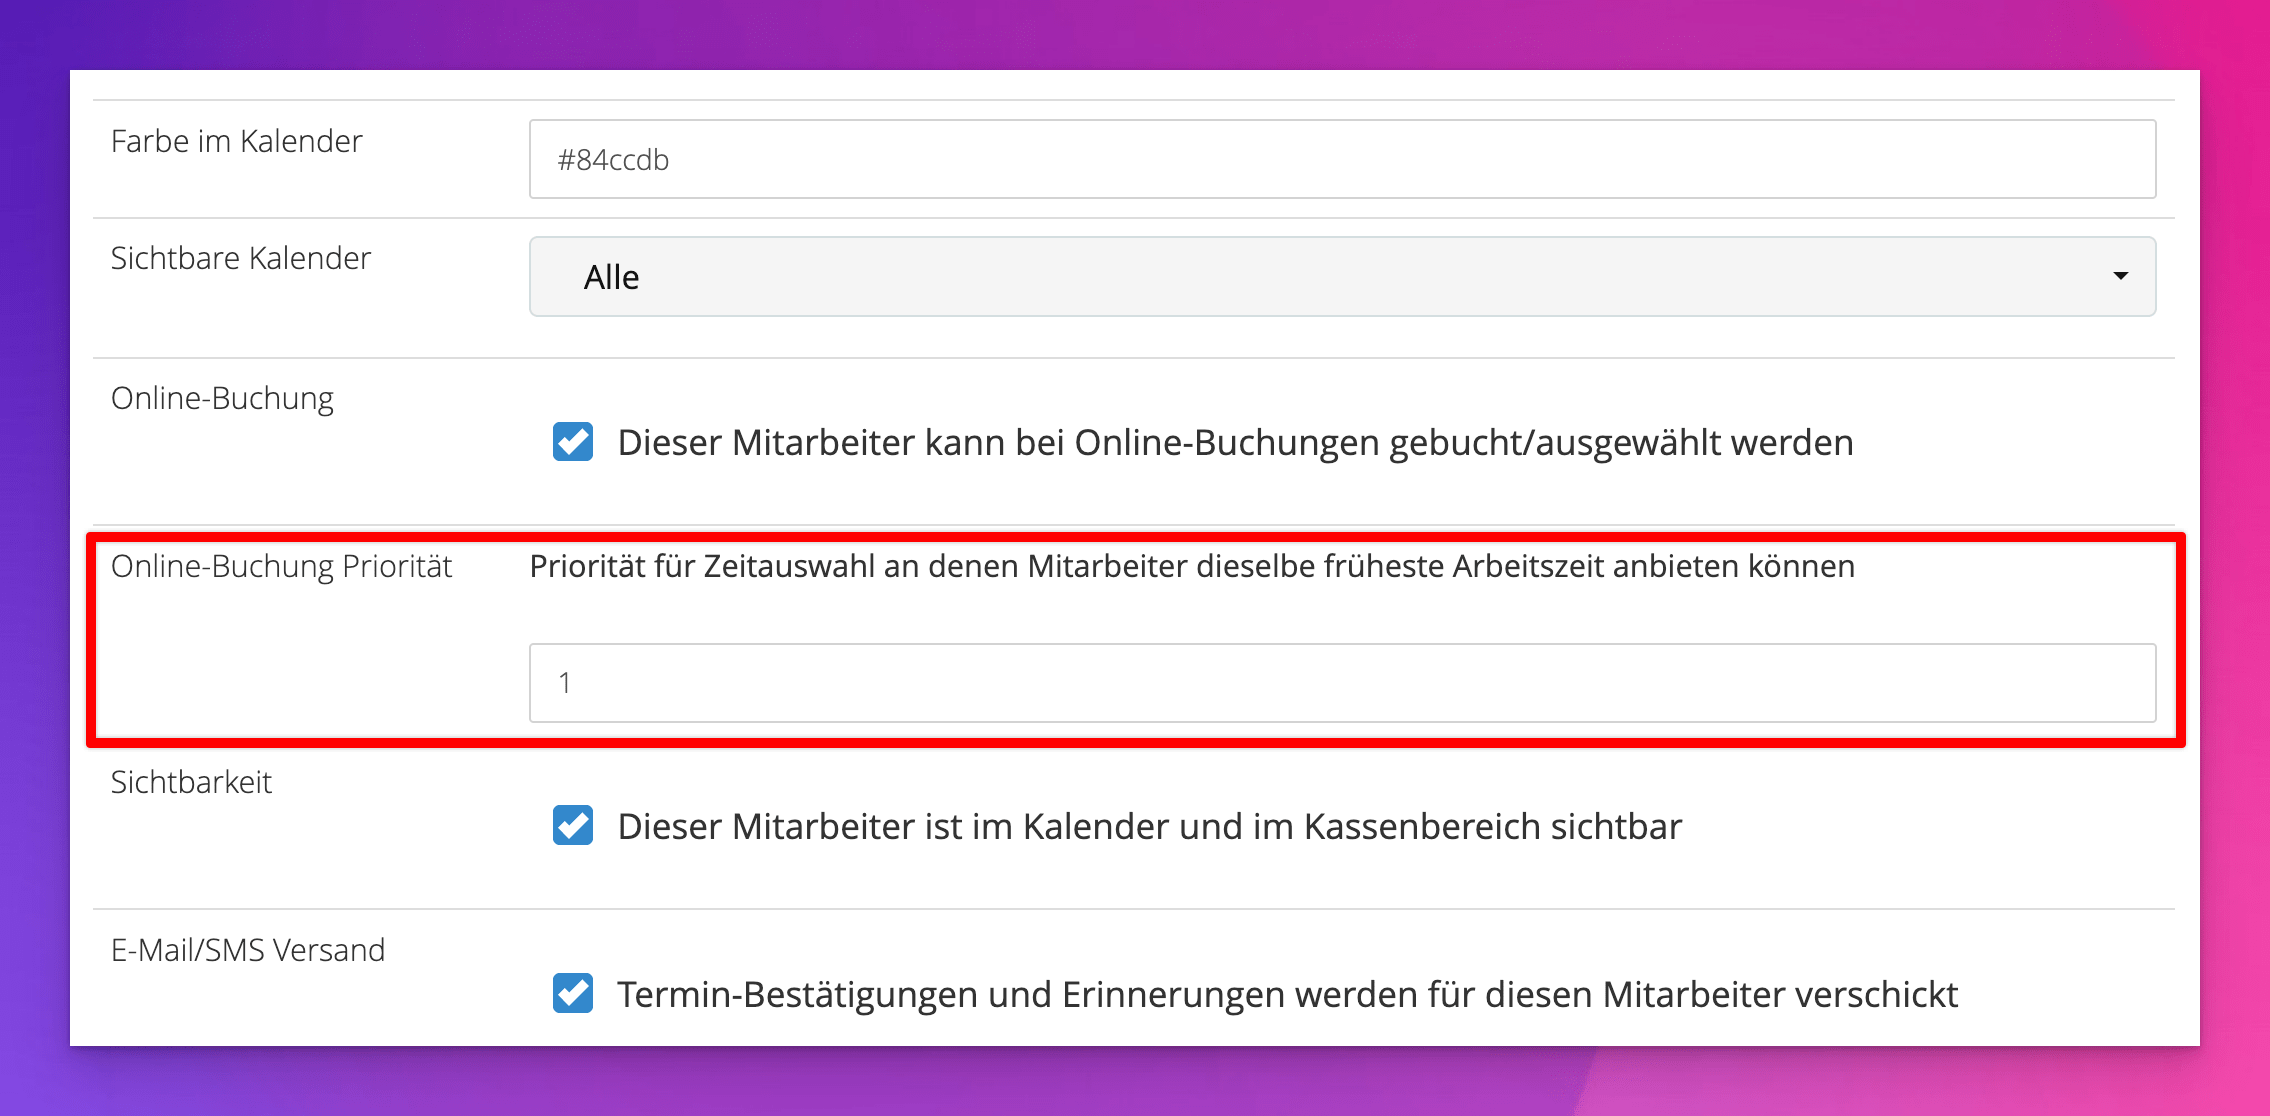Click the 'Dieser Mitarbeiter ist im Kalender' label
This screenshot has height=1116, width=2270.
click(1149, 827)
